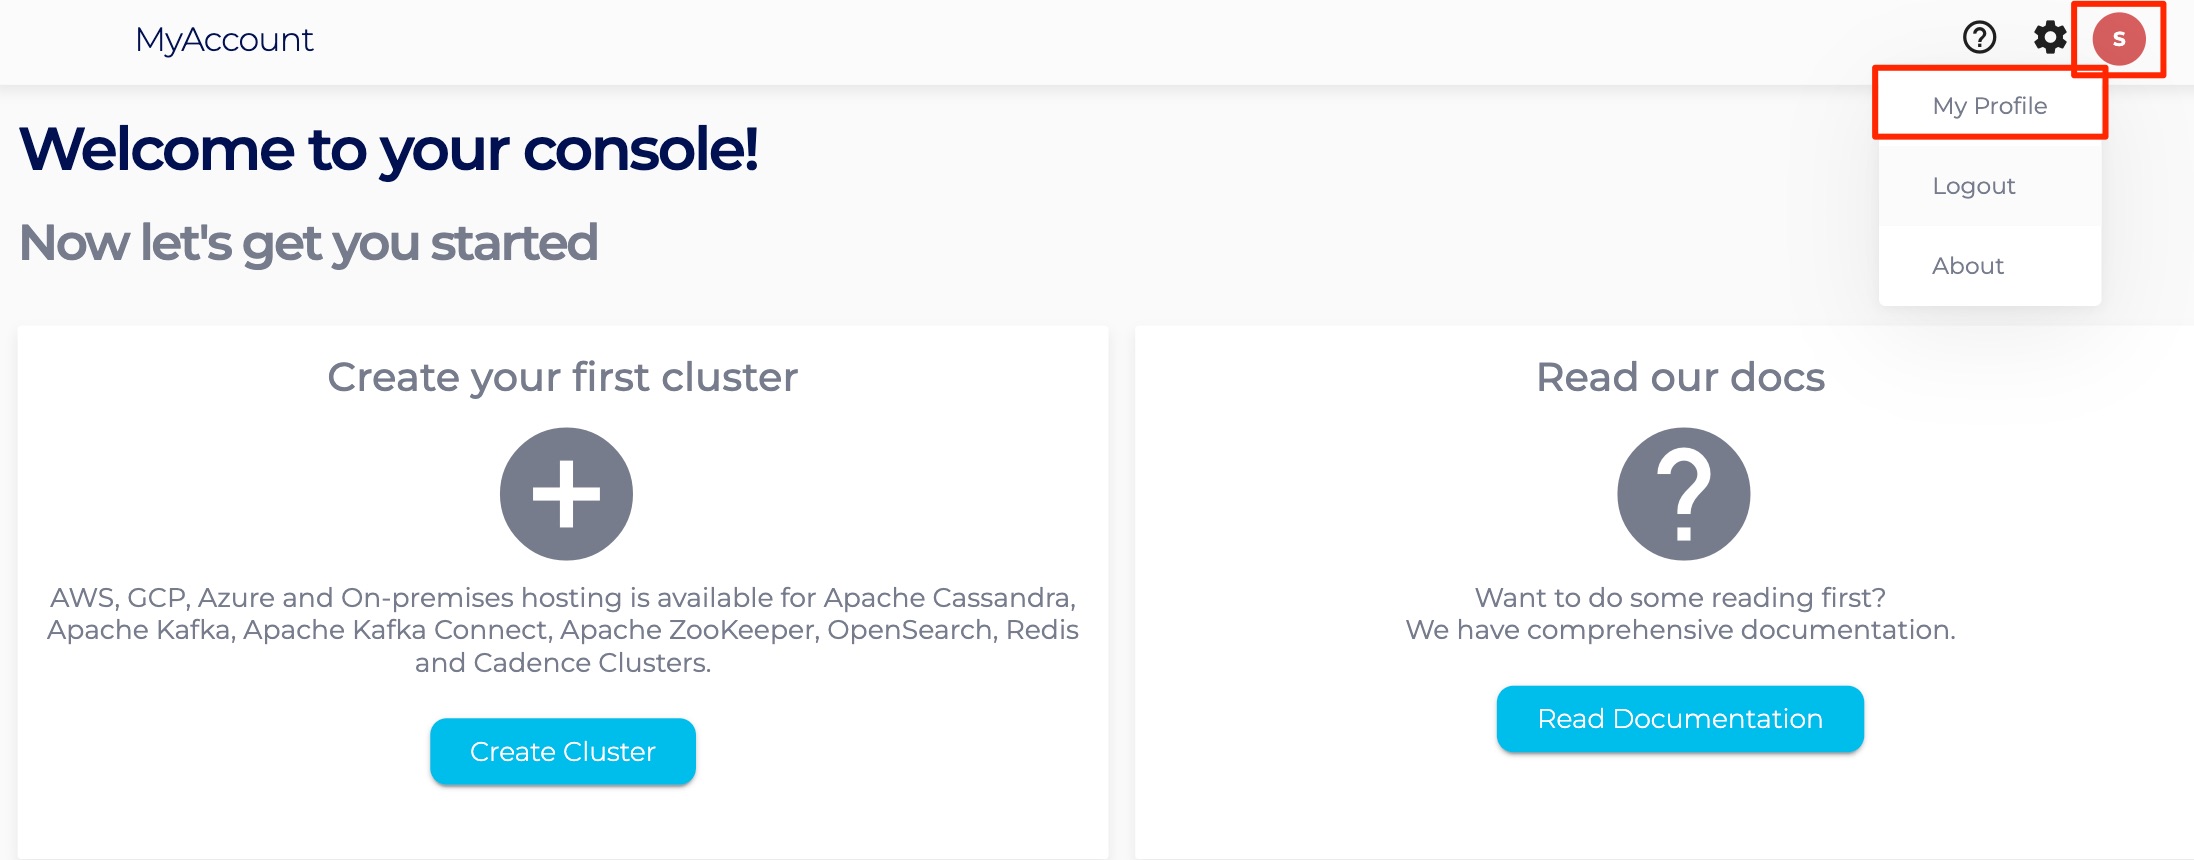This screenshot has width=2194, height=860.
Task: Click the large plus circle icon
Action: click(x=566, y=494)
